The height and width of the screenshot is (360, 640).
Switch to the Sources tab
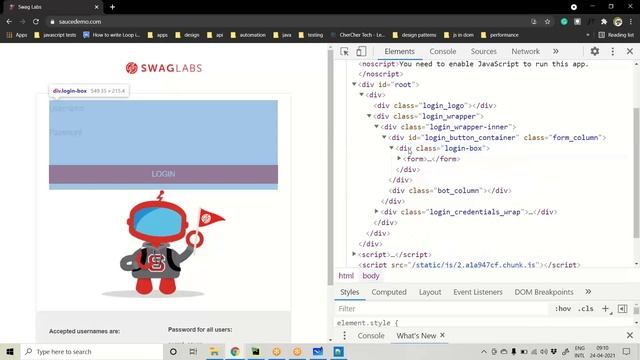pos(483,51)
